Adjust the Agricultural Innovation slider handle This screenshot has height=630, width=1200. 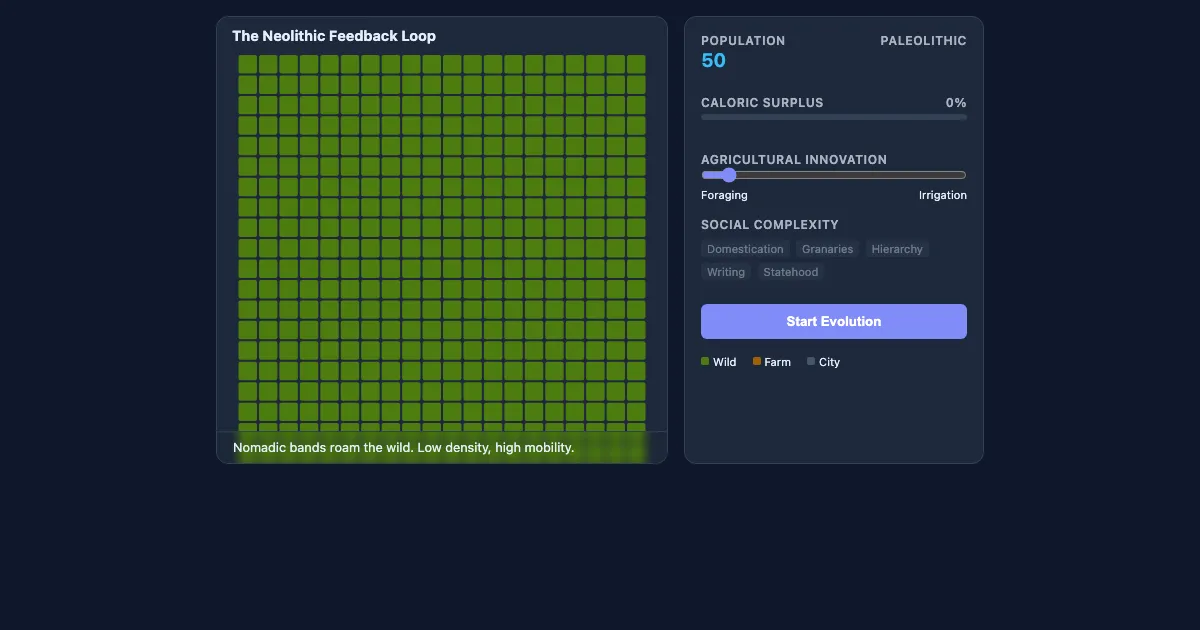(728, 175)
